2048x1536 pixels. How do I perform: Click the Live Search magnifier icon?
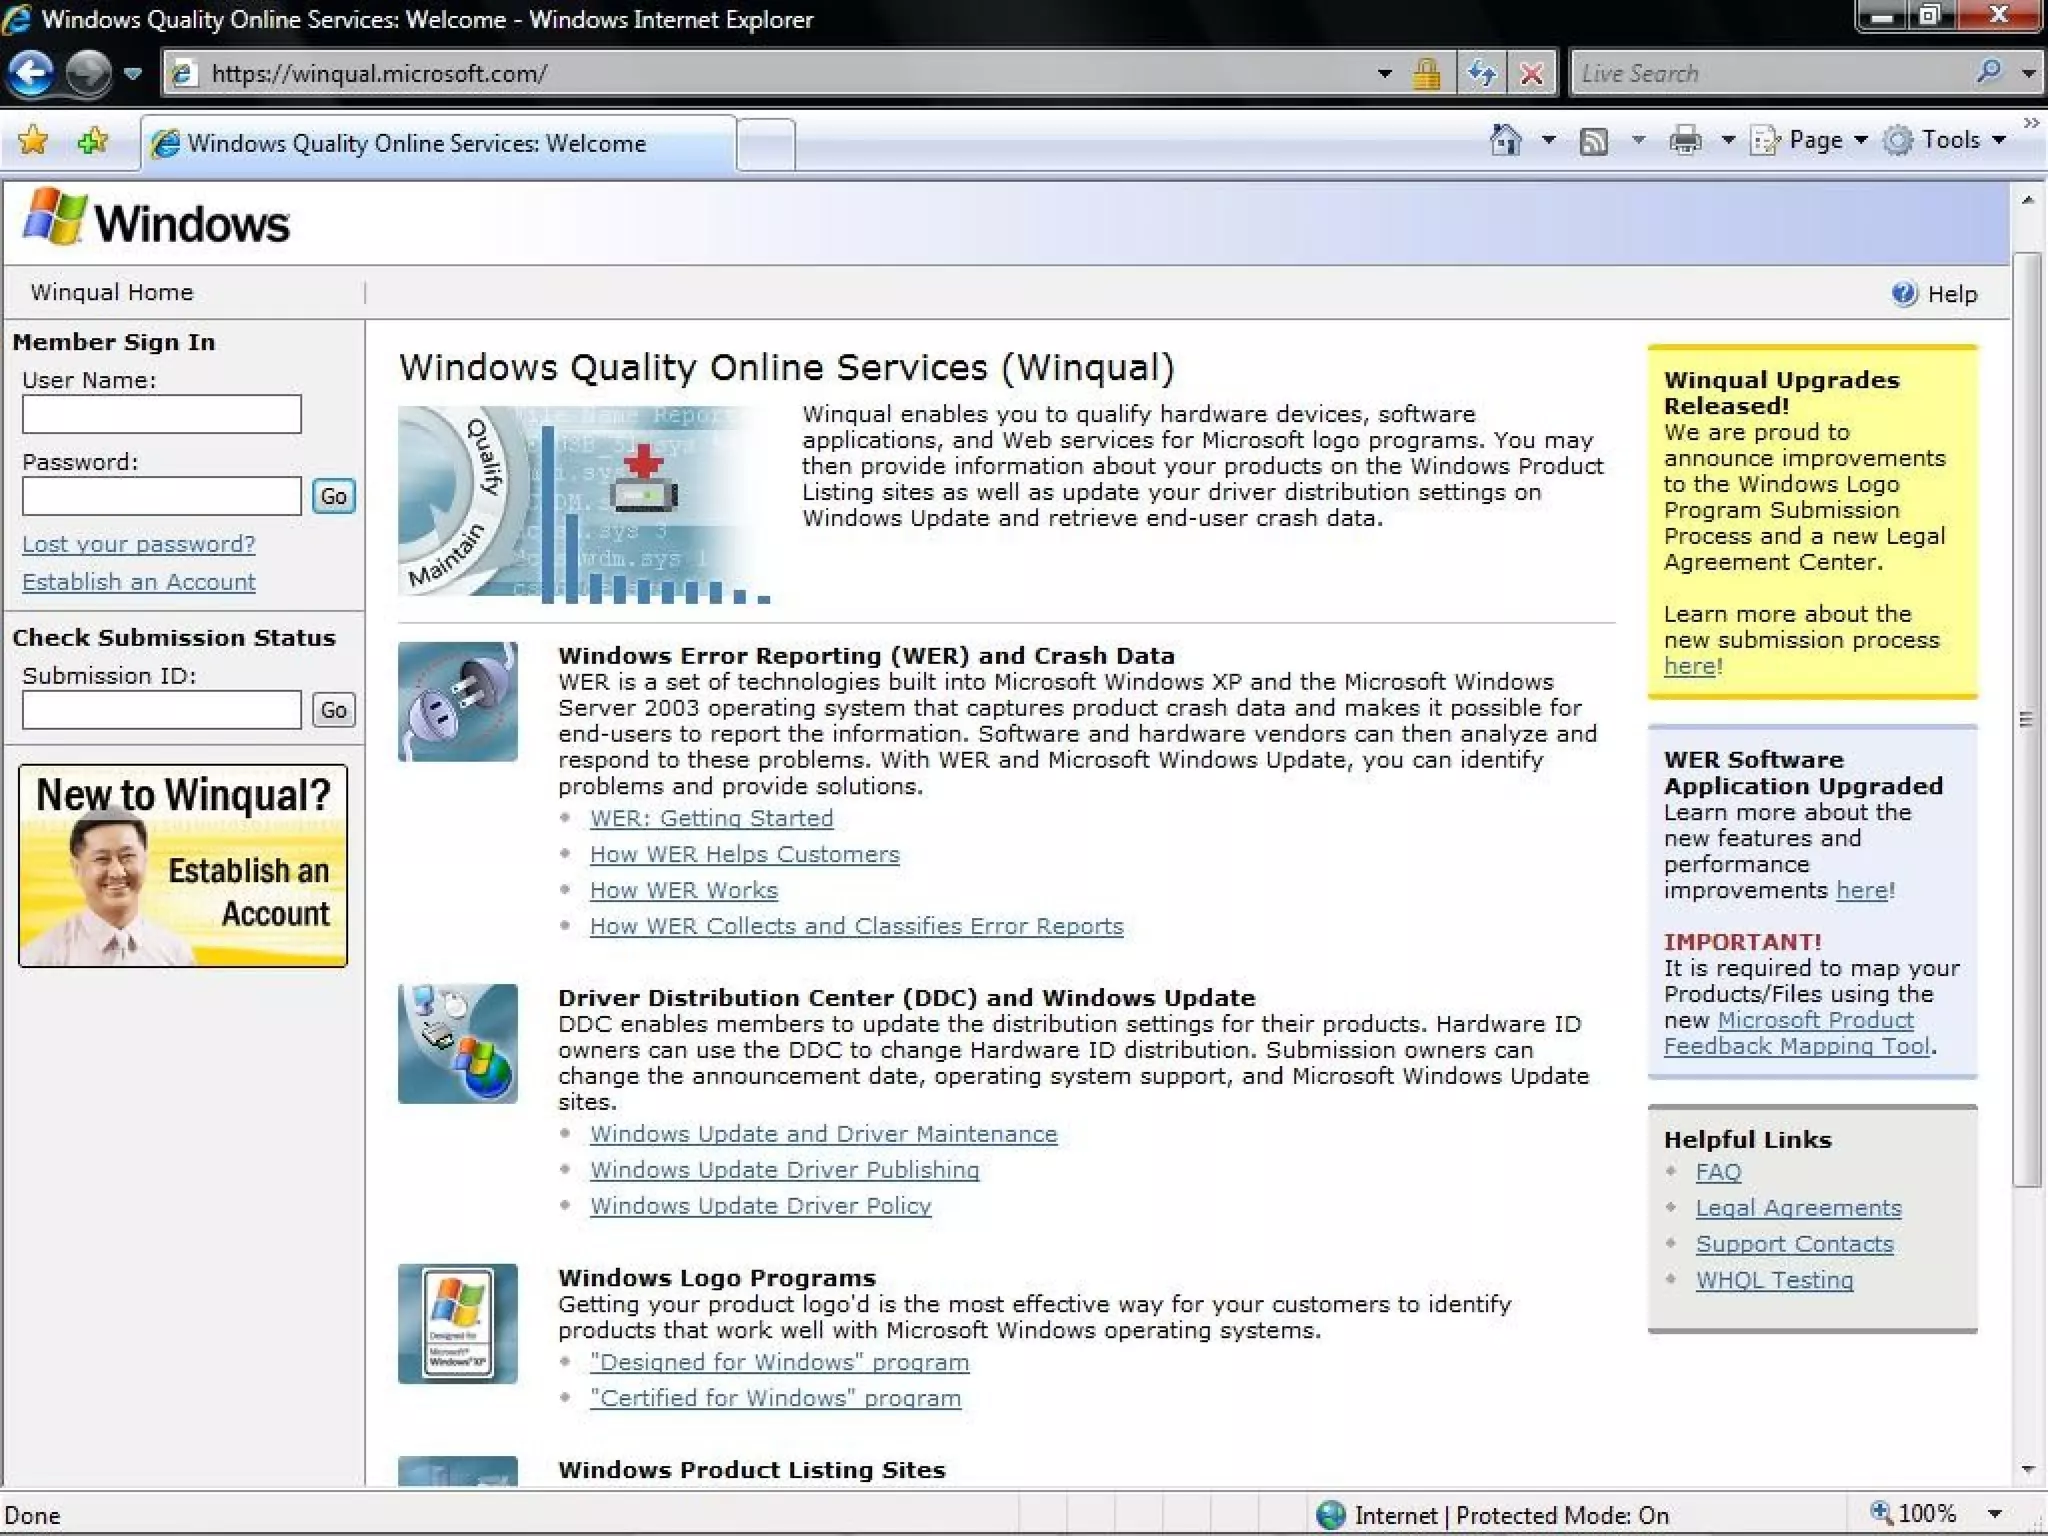tap(1989, 72)
